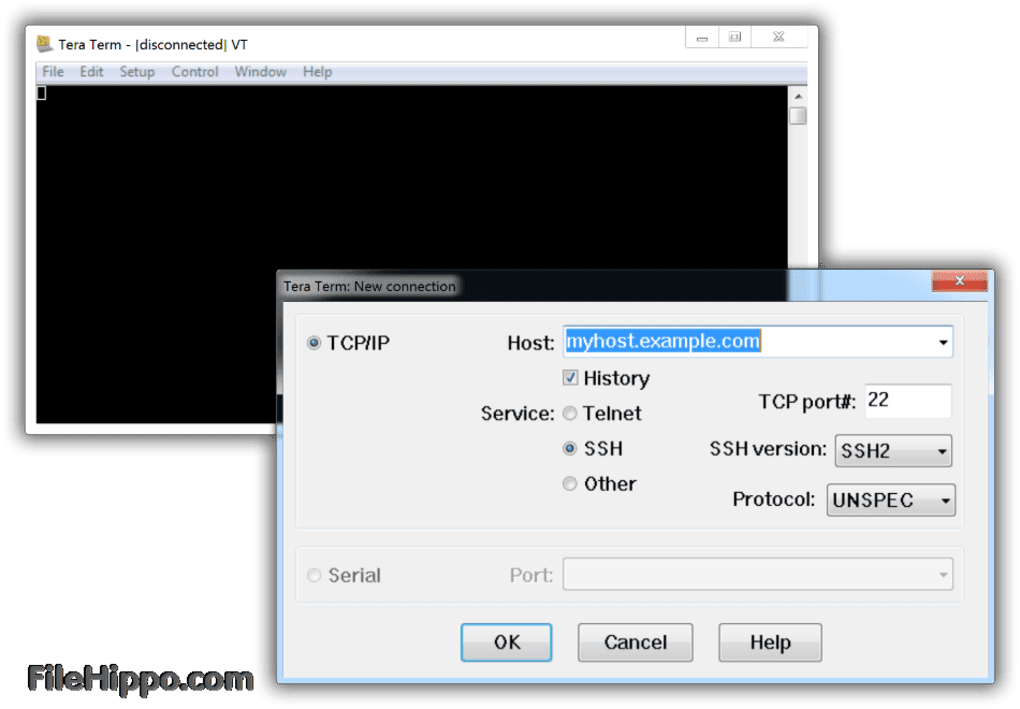Select the TCP/IP connection type
The width and height of the screenshot is (1020, 709).
pos(312,342)
